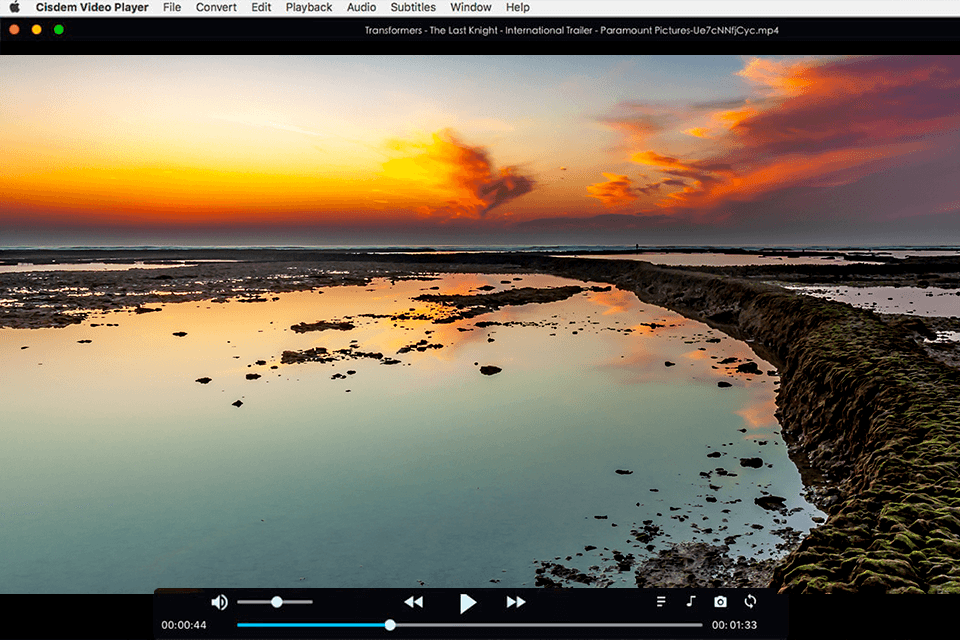The height and width of the screenshot is (640, 960).
Task: Click the elapsed time 00:00:44
Action: (184, 625)
